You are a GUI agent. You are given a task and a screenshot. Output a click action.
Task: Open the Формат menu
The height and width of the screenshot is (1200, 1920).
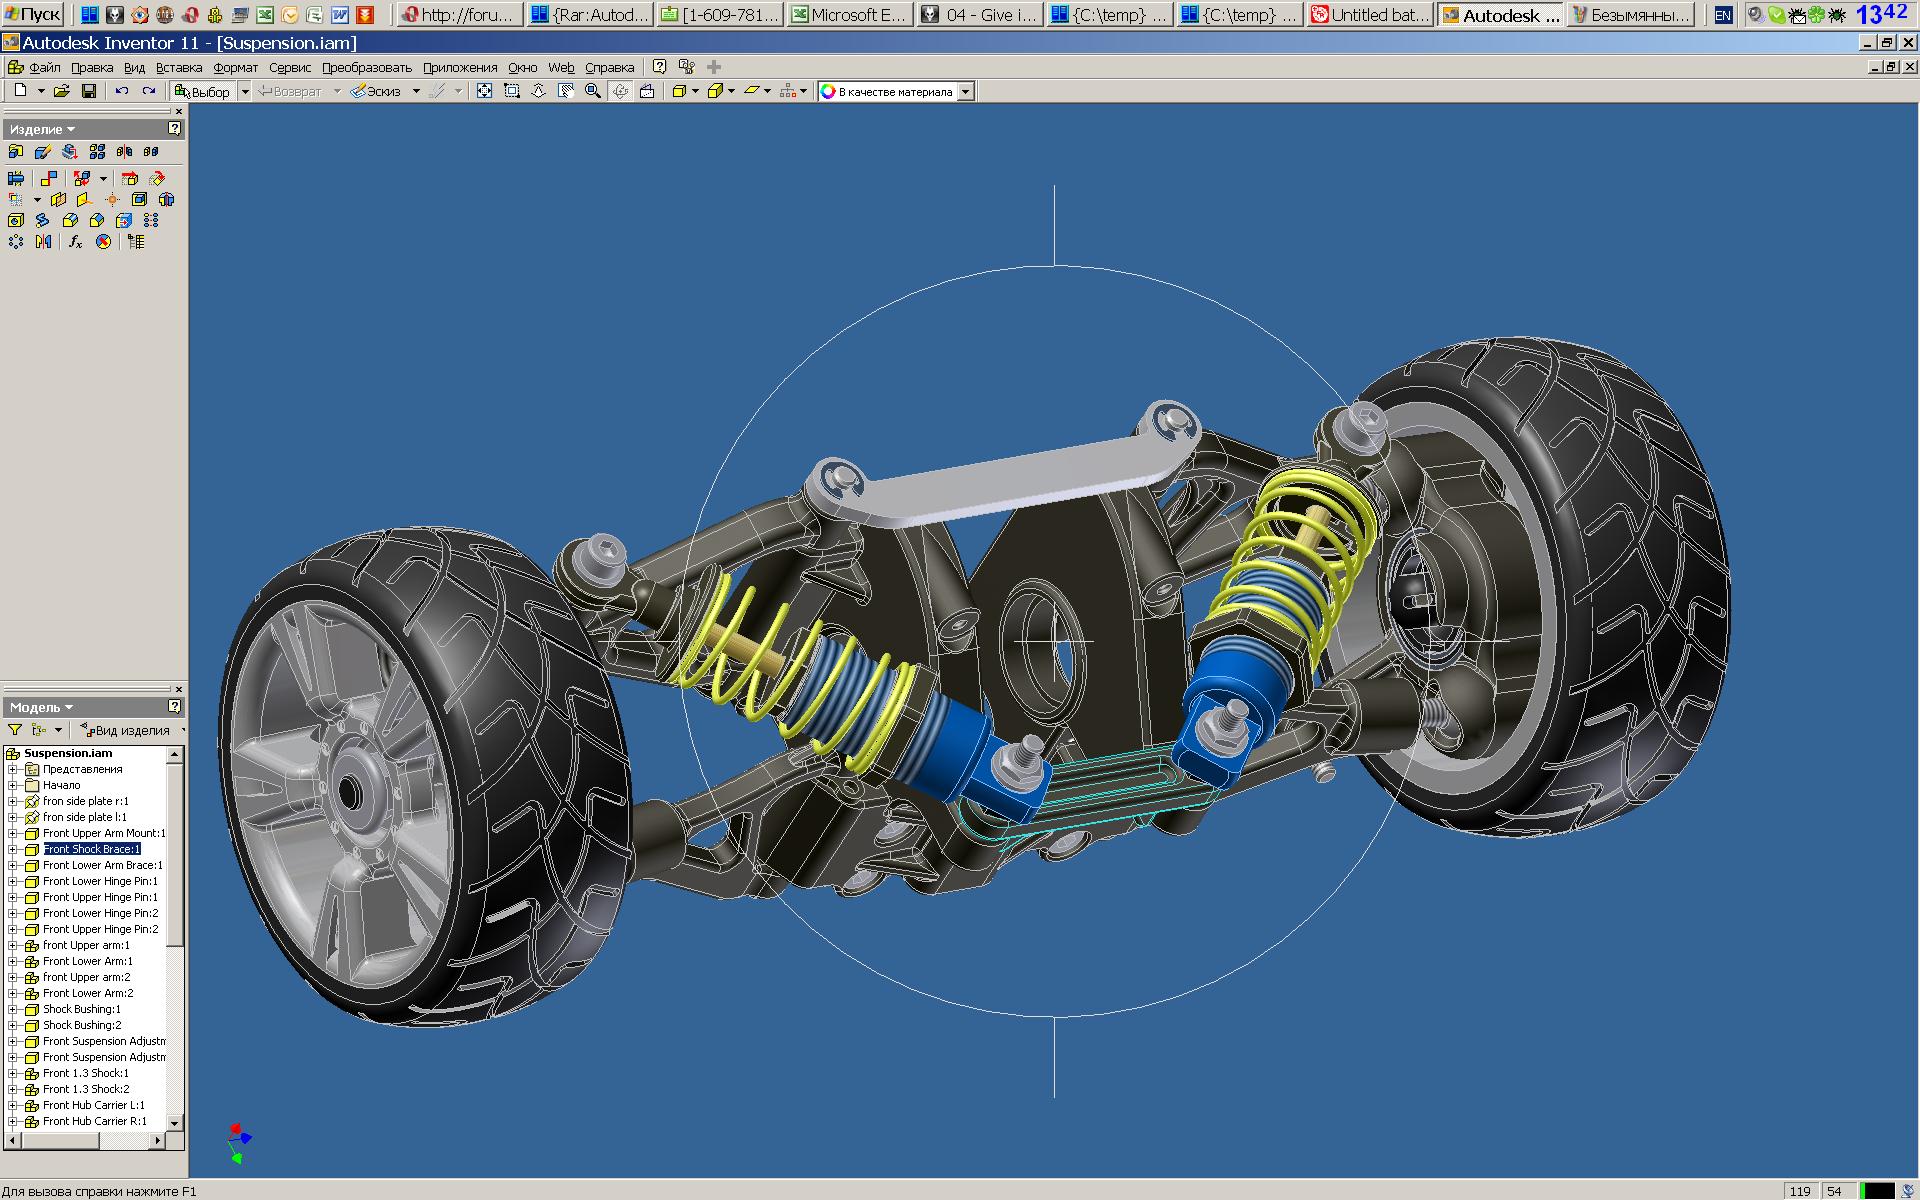235,67
